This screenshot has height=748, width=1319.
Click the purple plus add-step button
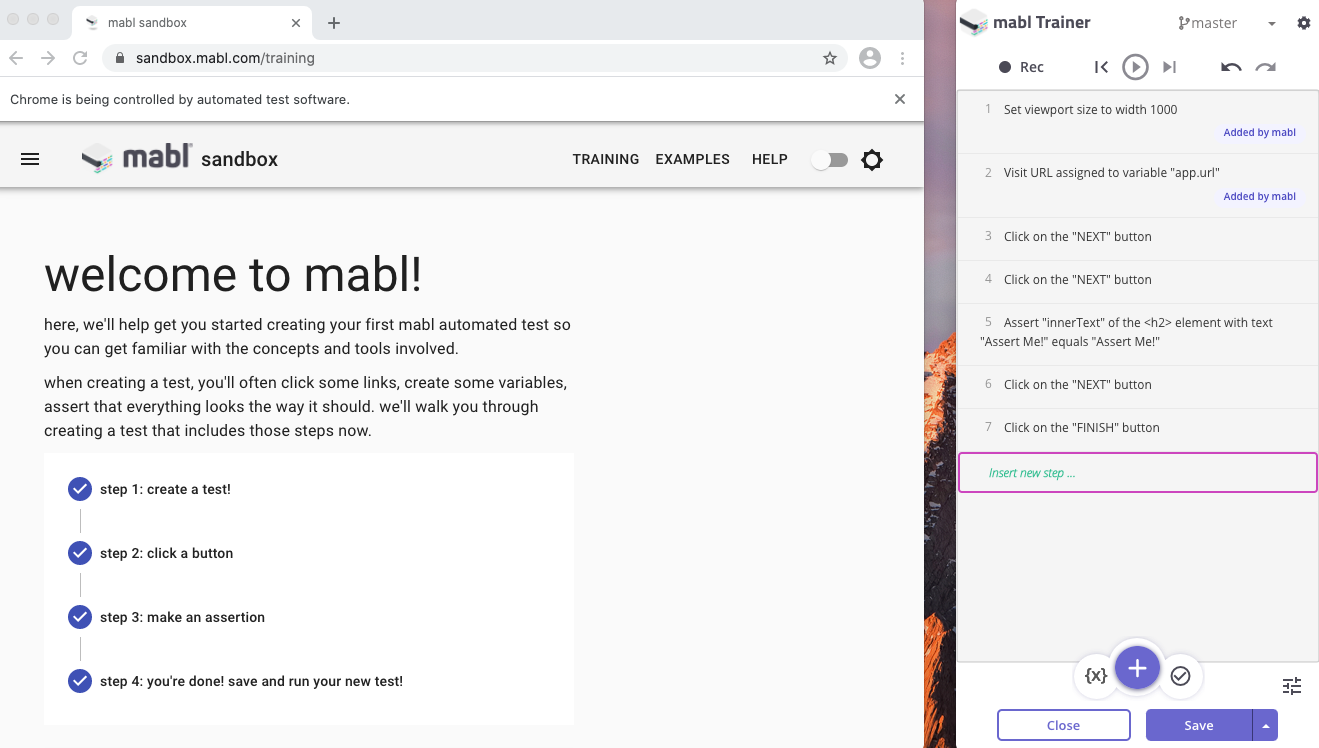(x=1137, y=667)
